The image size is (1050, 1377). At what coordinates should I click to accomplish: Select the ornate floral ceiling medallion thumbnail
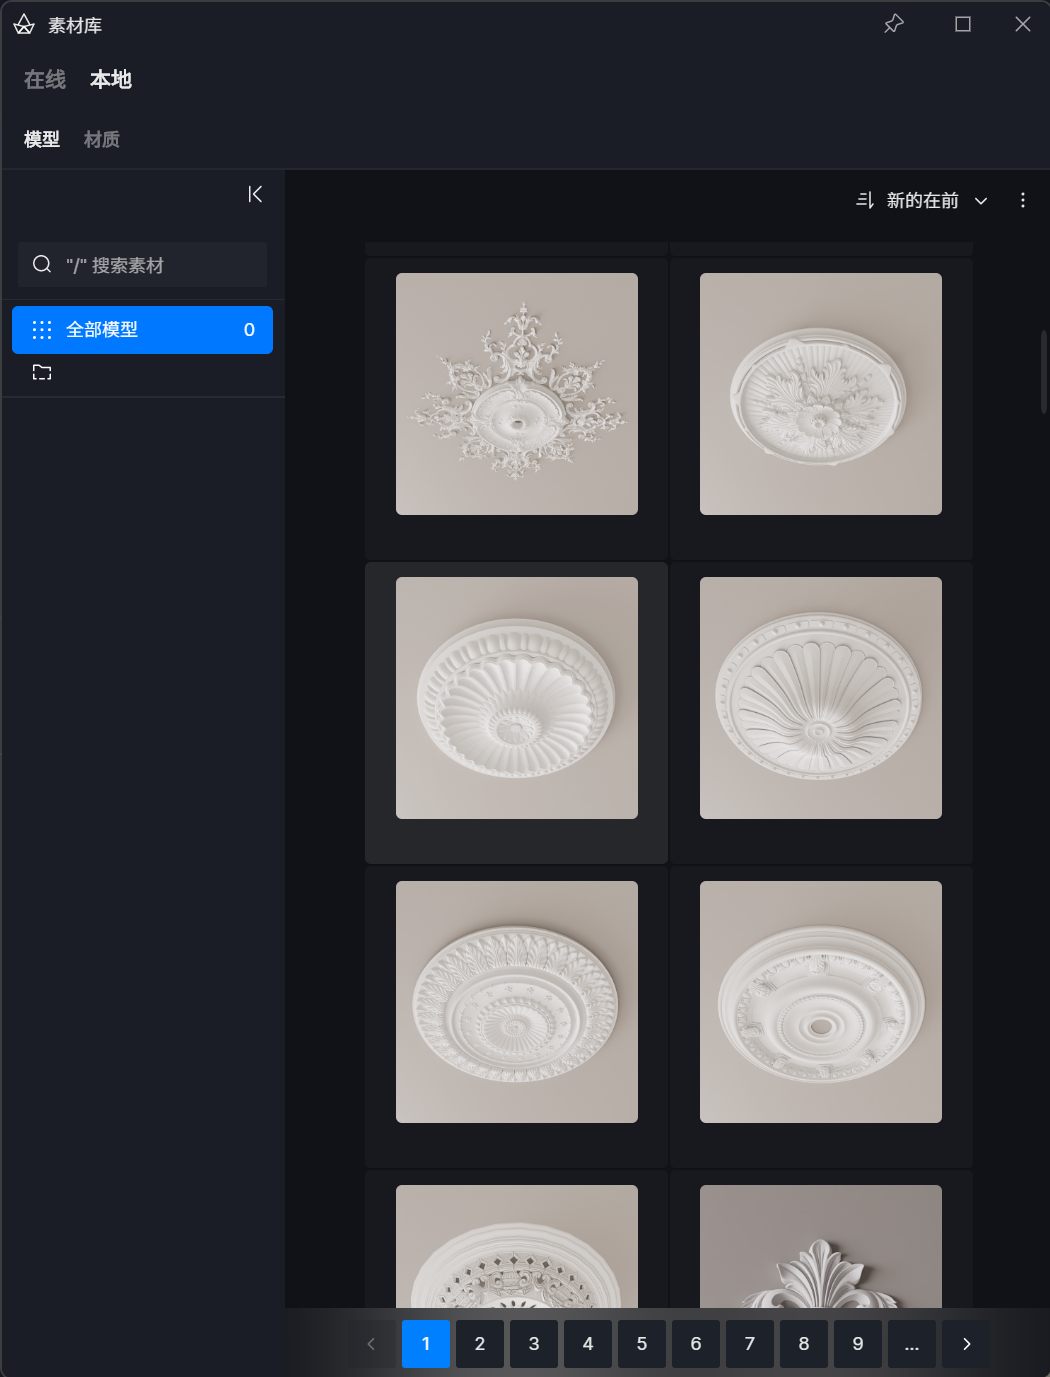pos(517,394)
